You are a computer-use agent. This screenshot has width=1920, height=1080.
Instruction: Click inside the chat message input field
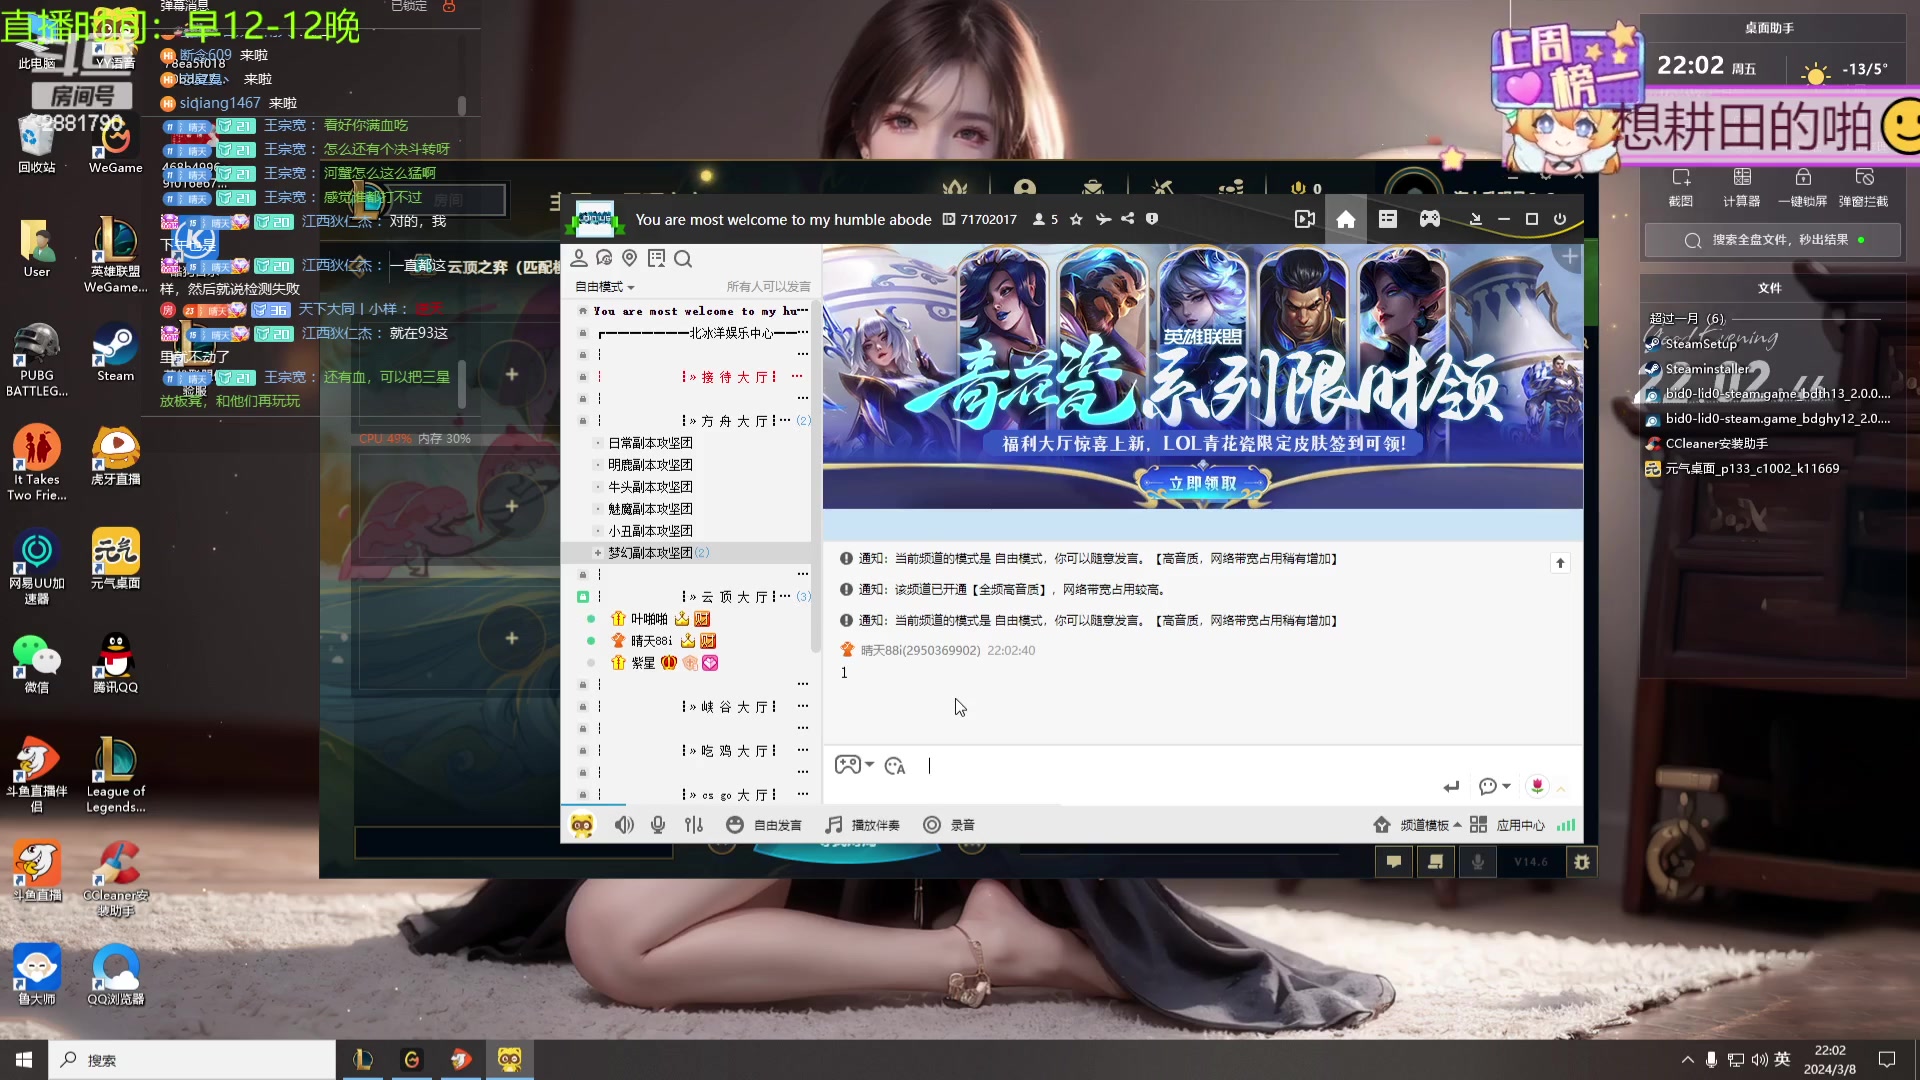click(1100, 765)
